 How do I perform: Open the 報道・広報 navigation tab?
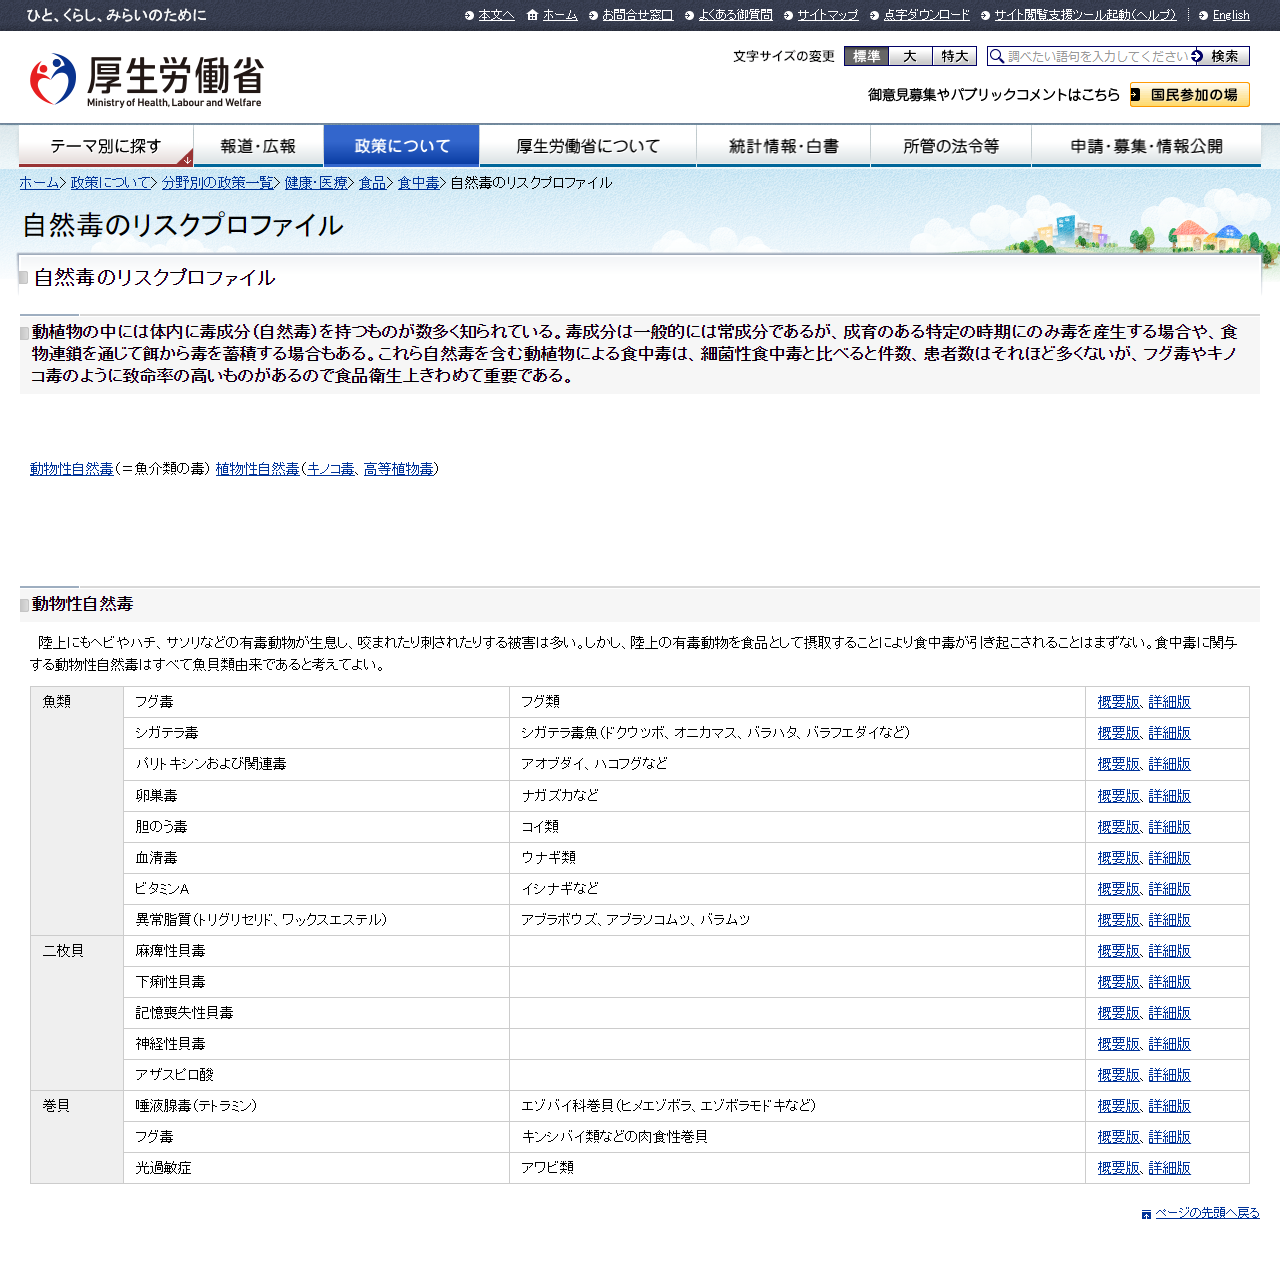(258, 146)
